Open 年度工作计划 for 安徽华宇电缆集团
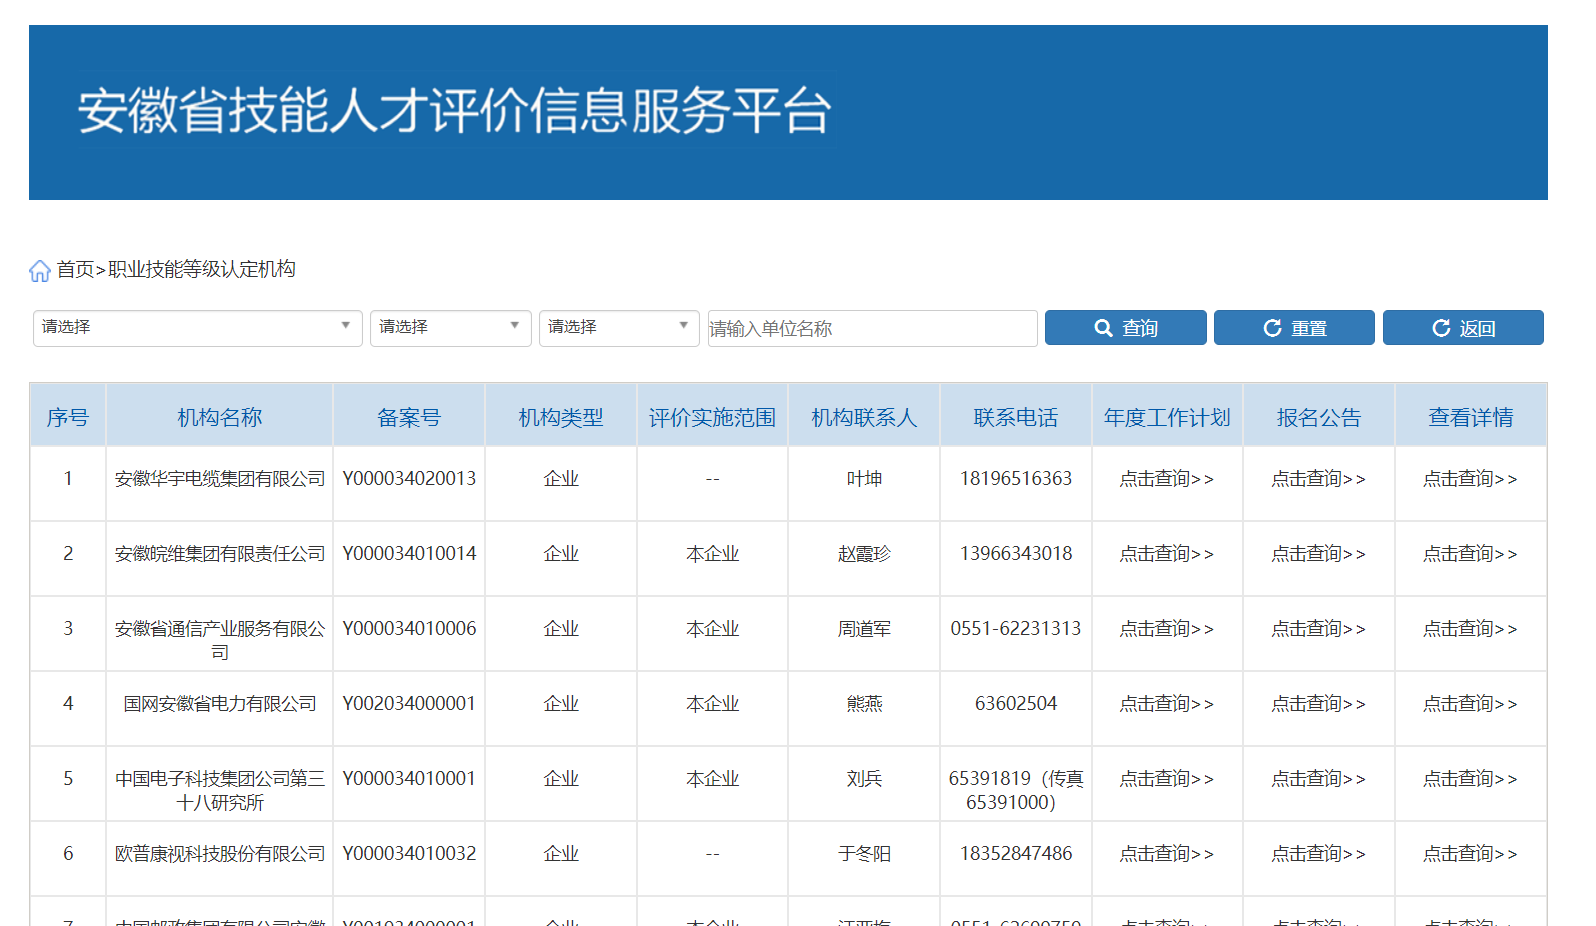Viewport: 1596px width, 926px height. [1166, 479]
